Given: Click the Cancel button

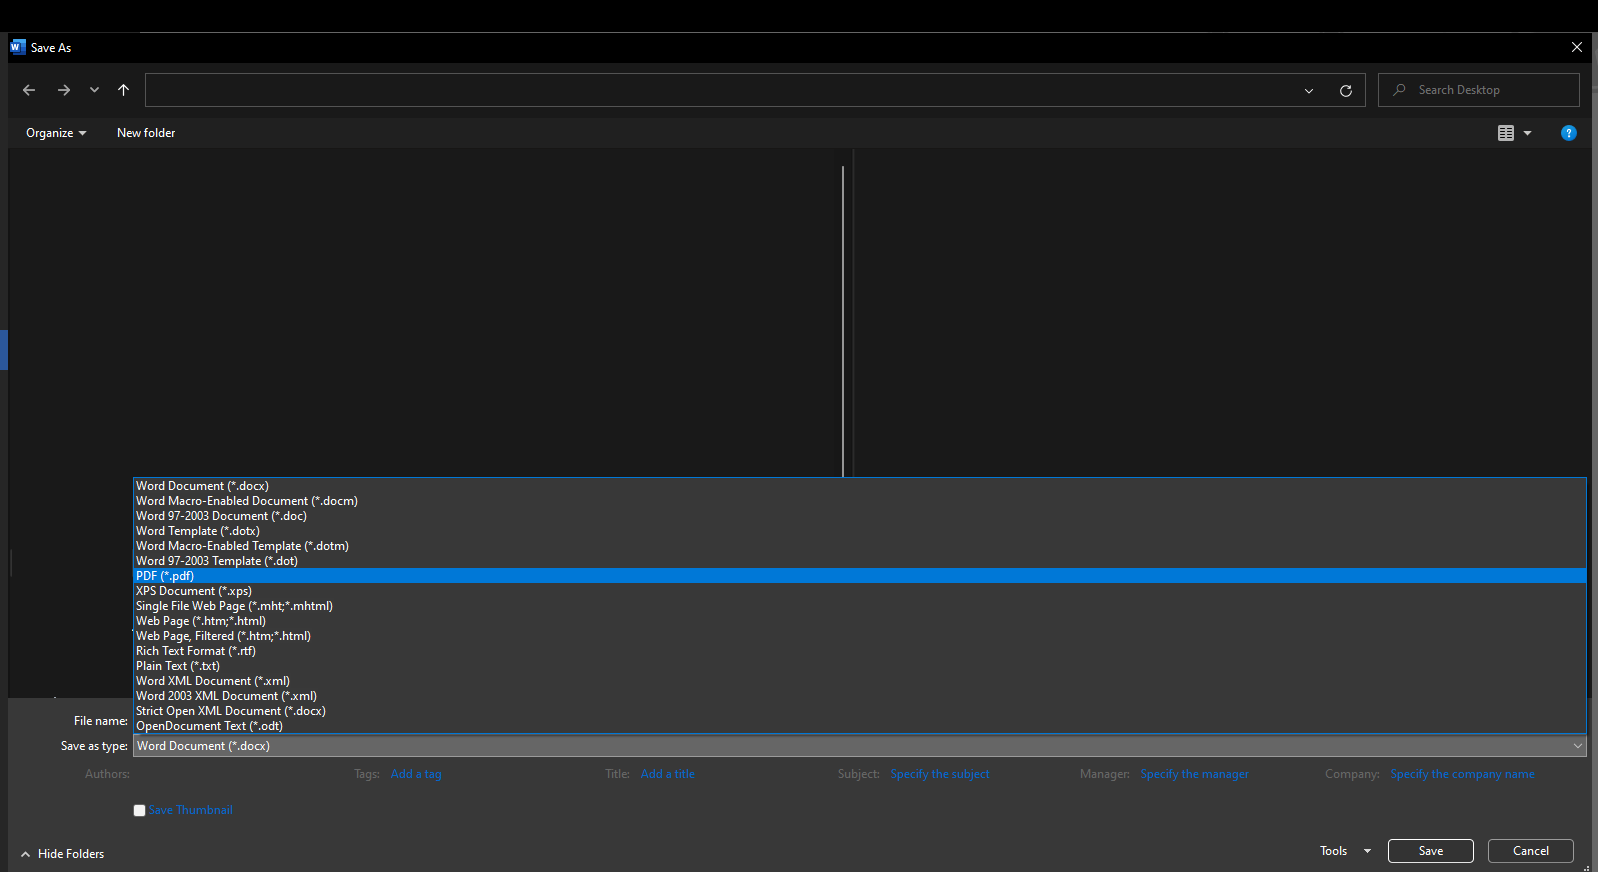Looking at the screenshot, I should [x=1531, y=851].
